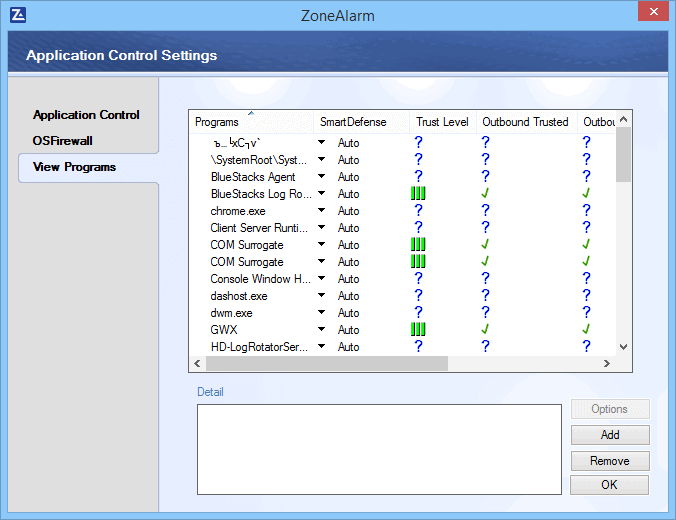
Task: Open SmartDefense dropdown for dashost.exe
Action: point(322,295)
